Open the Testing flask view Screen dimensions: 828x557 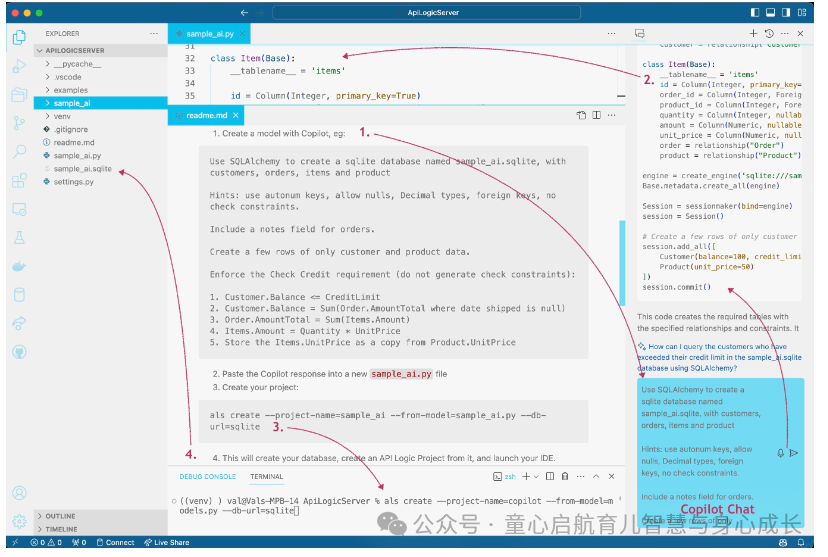(x=20, y=238)
